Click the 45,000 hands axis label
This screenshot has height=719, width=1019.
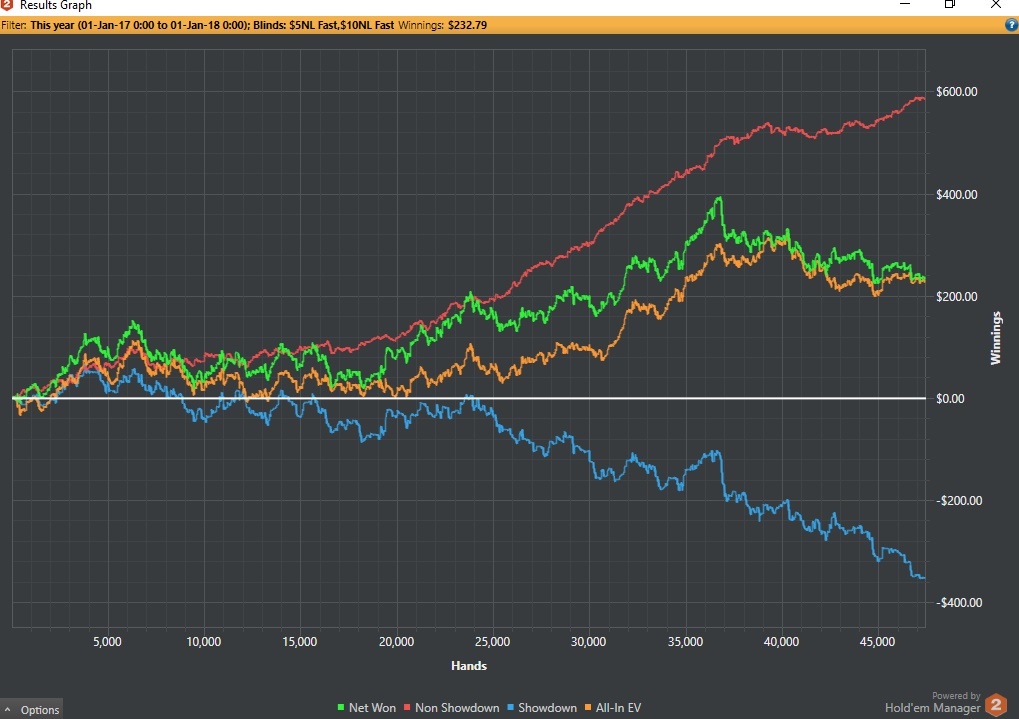click(x=877, y=642)
